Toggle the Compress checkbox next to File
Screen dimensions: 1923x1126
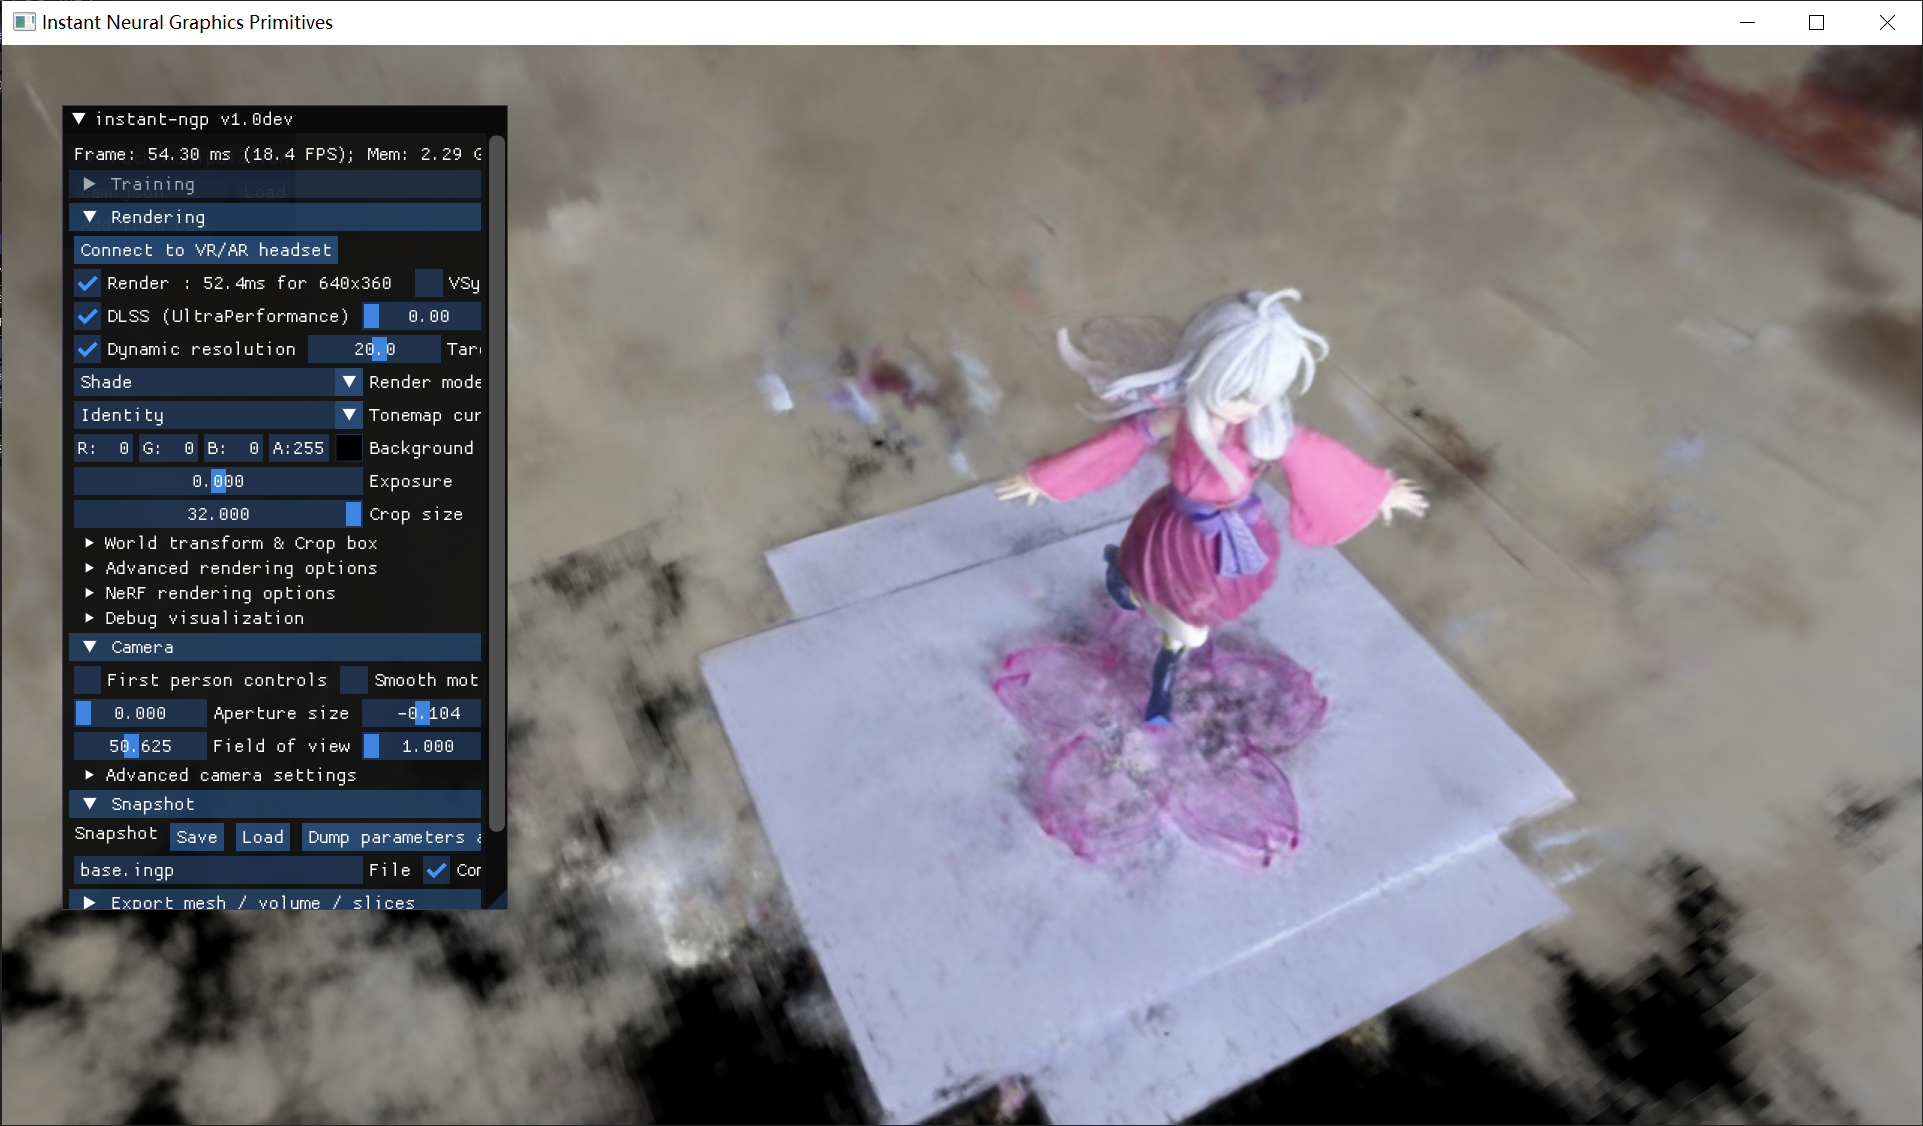[x=436, y=870]
